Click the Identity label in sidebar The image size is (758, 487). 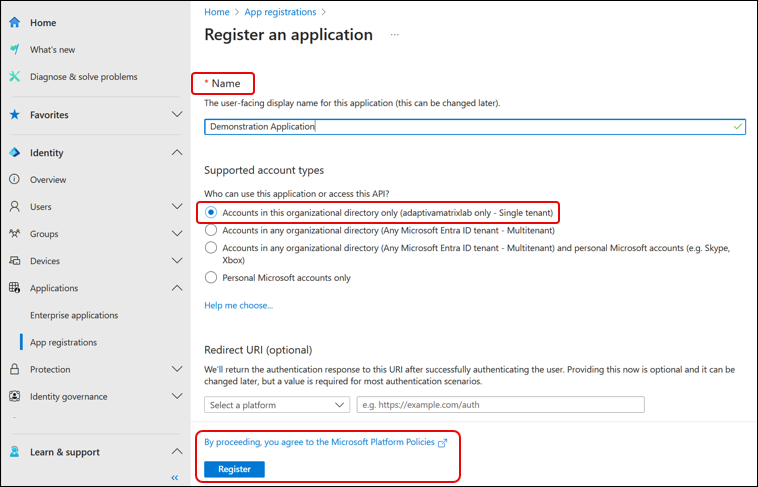[46, 153]
